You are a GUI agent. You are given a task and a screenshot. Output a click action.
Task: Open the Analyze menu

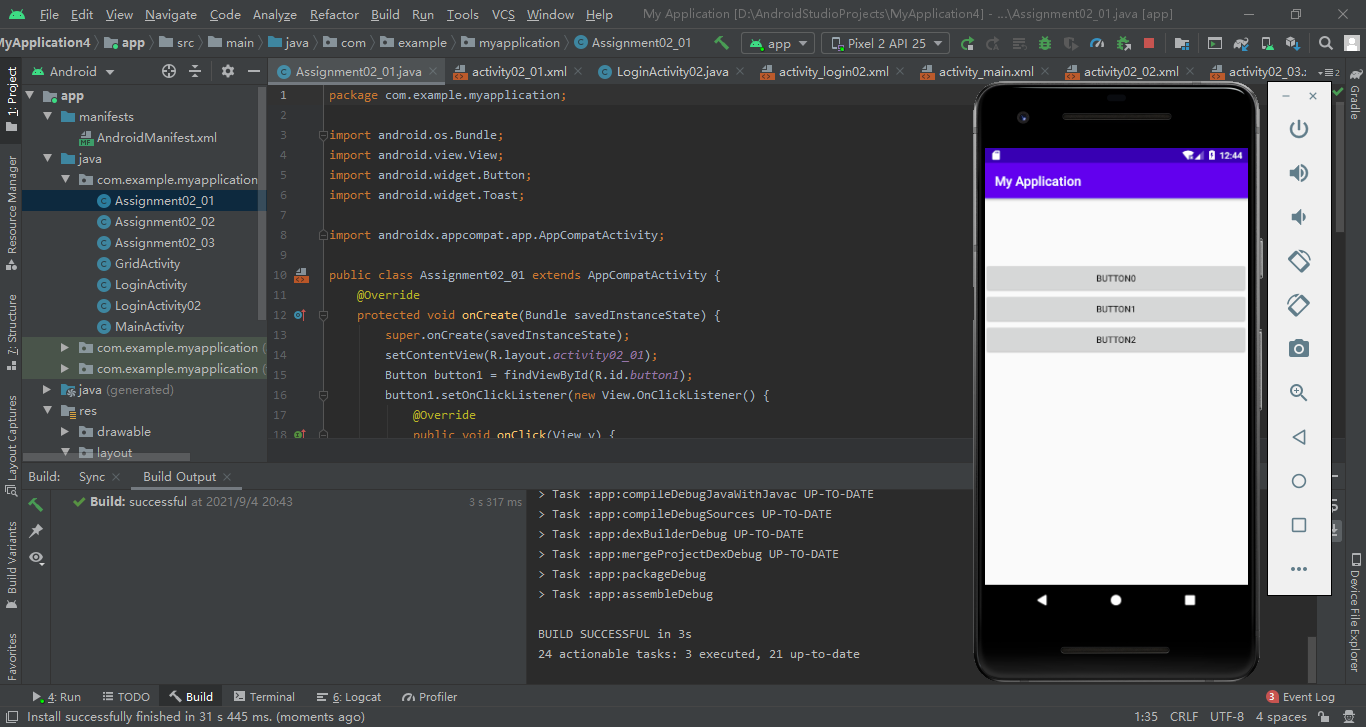coord(274,15)
